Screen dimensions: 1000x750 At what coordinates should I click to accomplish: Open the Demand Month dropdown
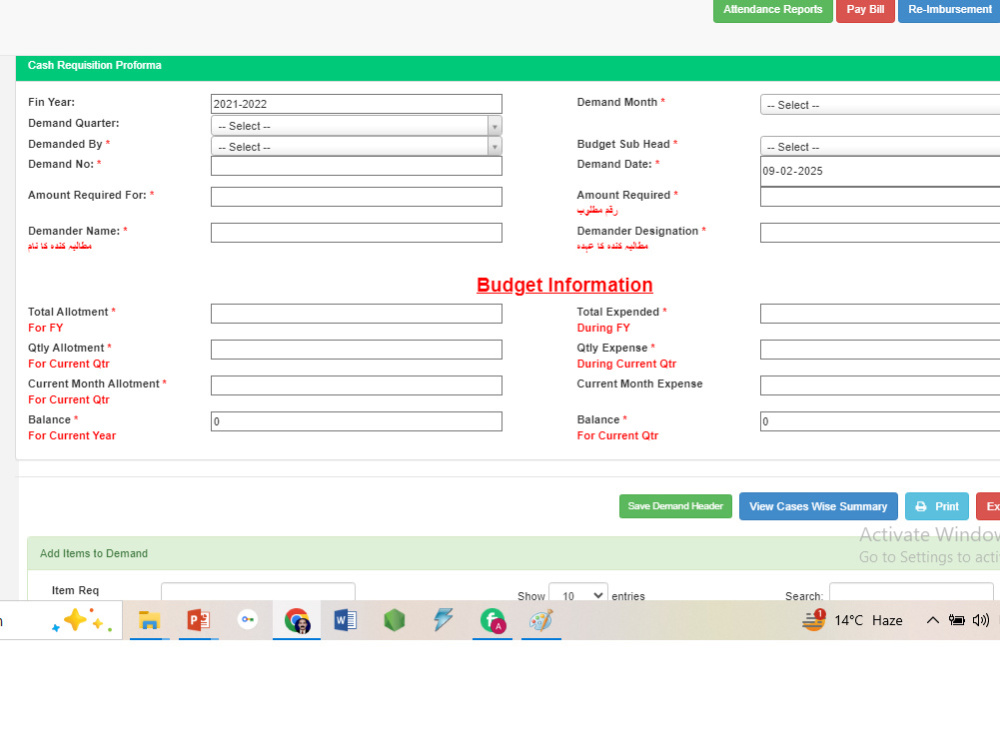click(880, 105)
